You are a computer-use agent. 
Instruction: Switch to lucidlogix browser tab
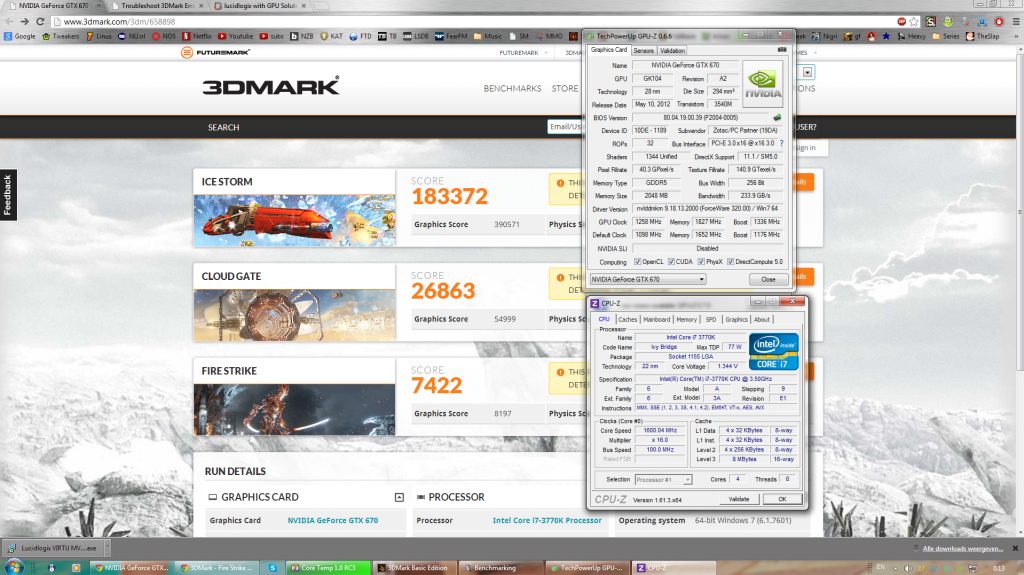[x=260, y=6]
